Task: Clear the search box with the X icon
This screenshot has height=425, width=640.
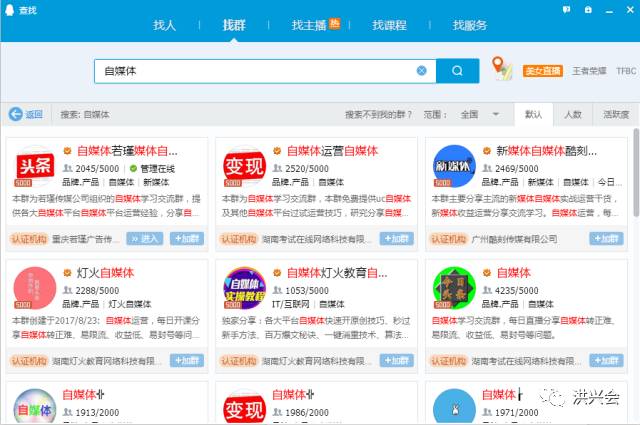Action: tap(422, 71)
